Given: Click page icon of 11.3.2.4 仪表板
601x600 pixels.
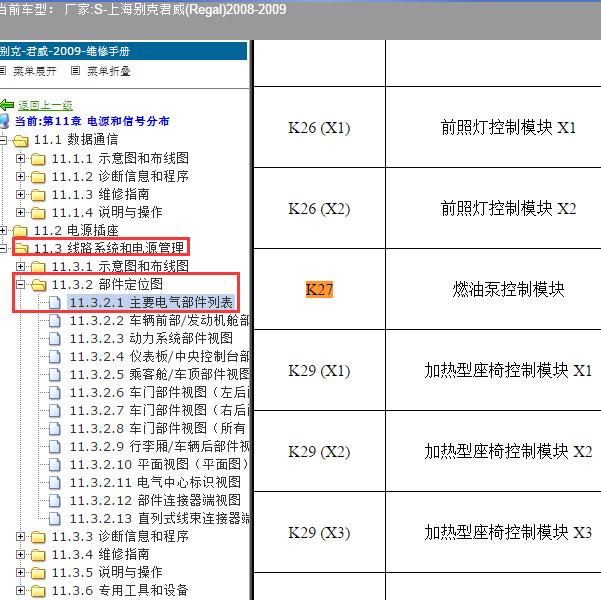Looking at the screenshot, I should [55, 357].
